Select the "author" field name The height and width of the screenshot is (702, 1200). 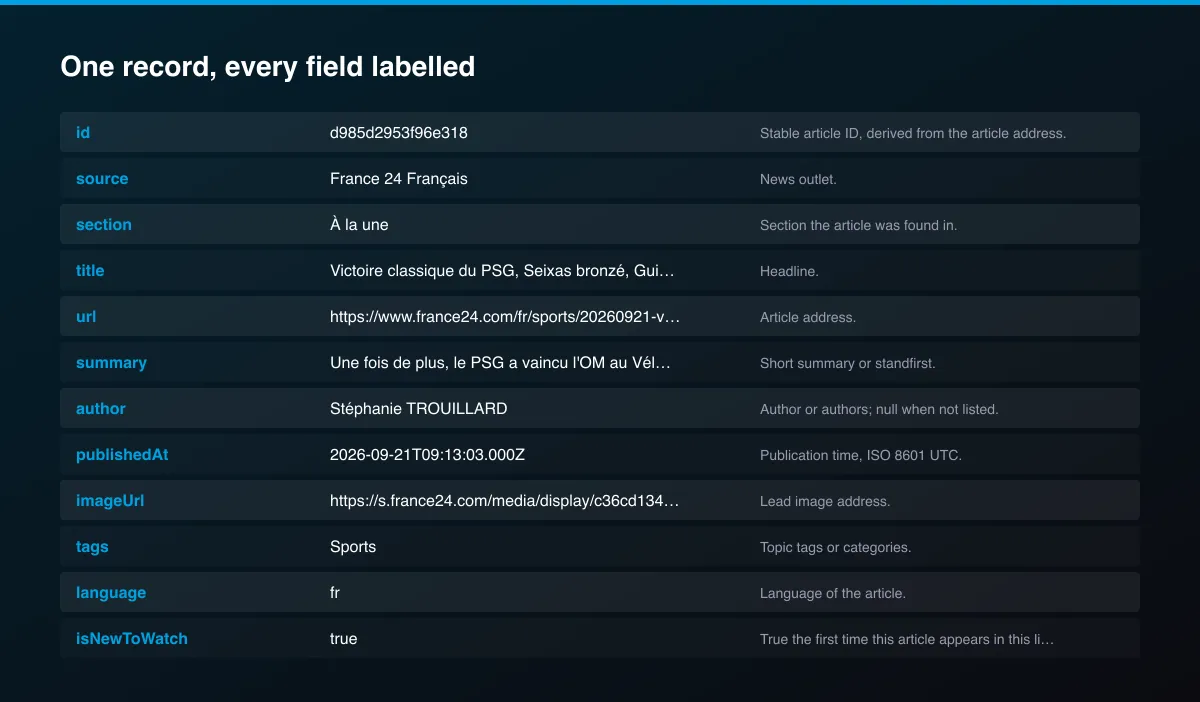click(x=101, y=409)
